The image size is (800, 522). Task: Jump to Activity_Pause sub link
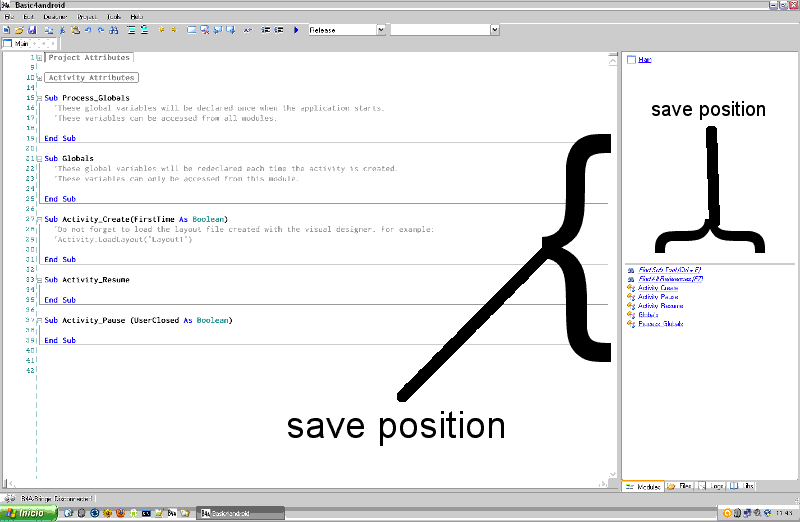pyautogui.click(x=658, y=297)
